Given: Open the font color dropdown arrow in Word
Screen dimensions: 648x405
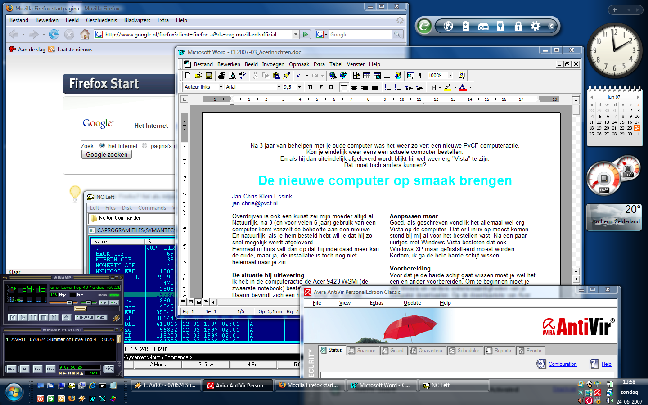Looking at the screenshot, I should 469,87.
